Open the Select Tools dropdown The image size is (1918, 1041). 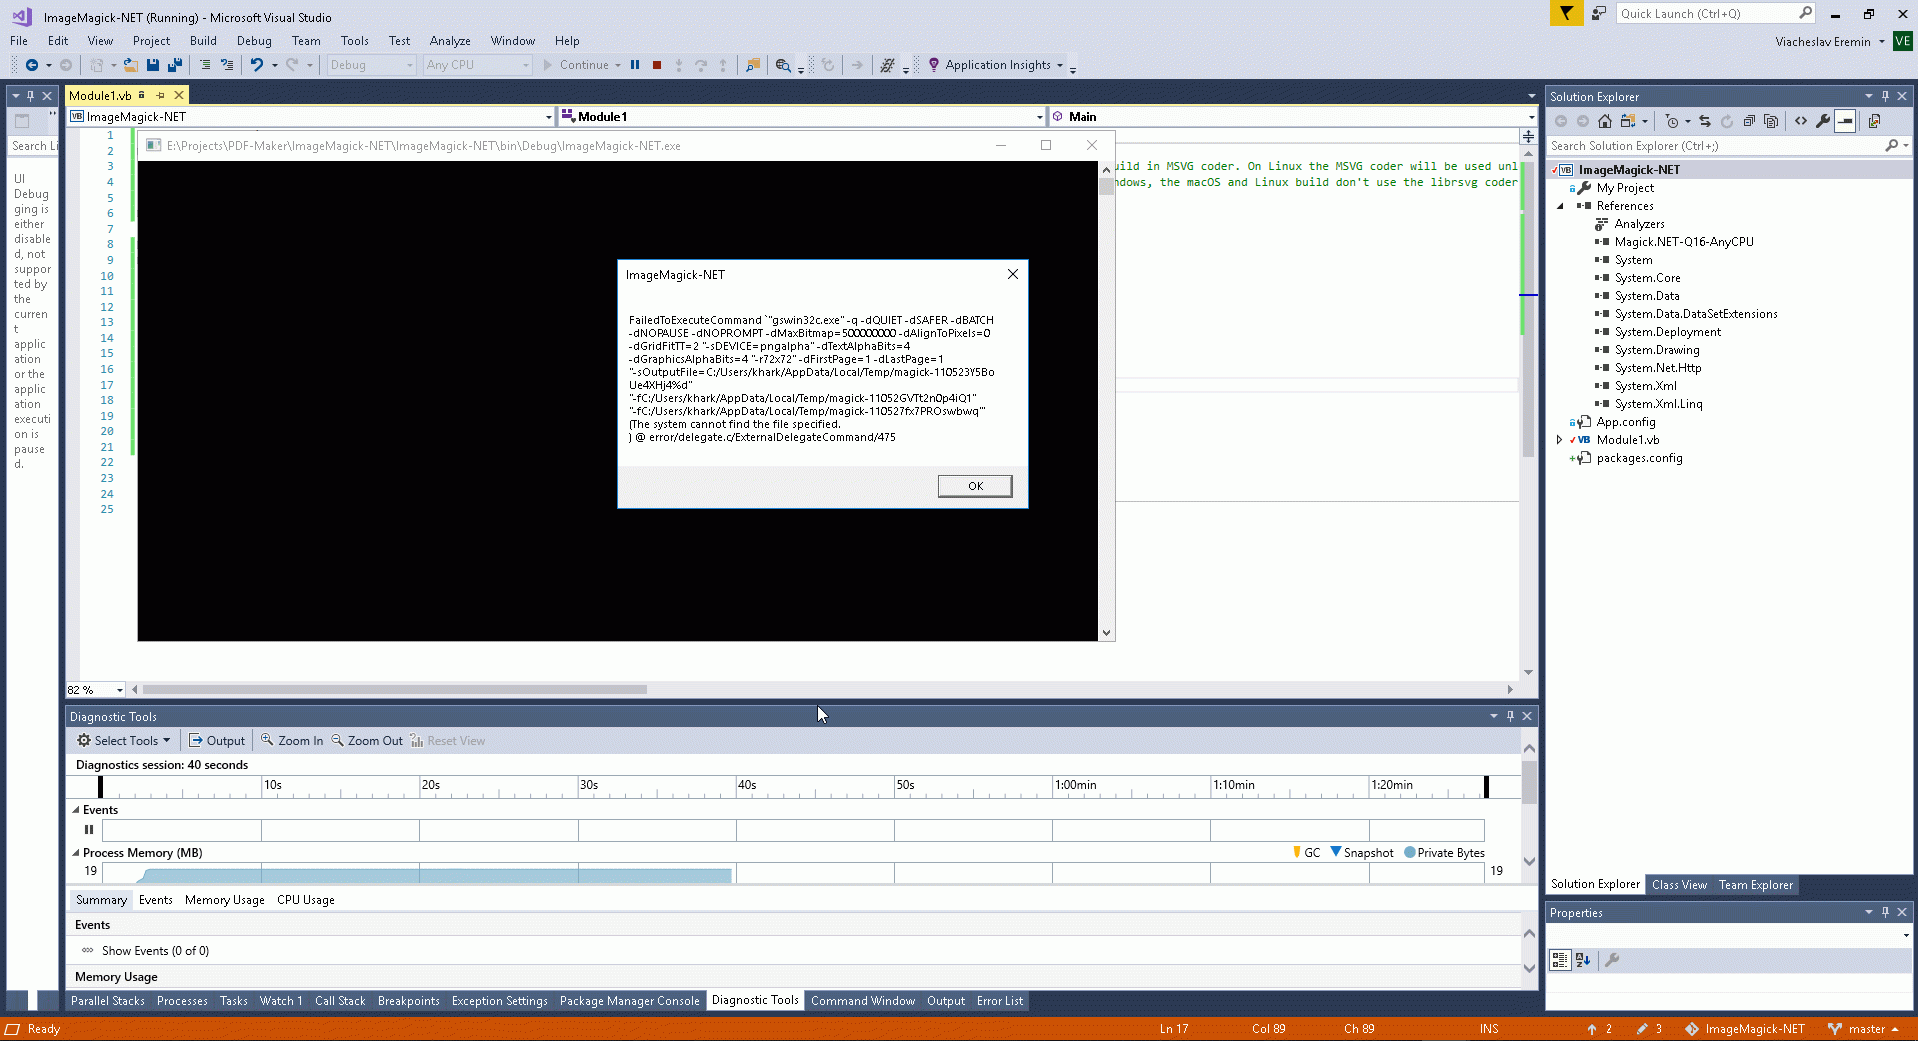pyautogui.click(x=124, y=741)
